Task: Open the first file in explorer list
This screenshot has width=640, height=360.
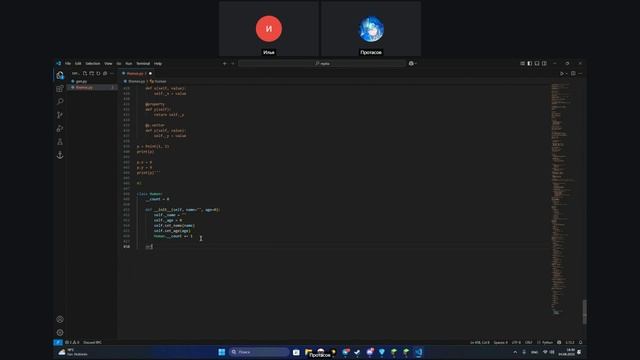Action: (x=92, y=81)
